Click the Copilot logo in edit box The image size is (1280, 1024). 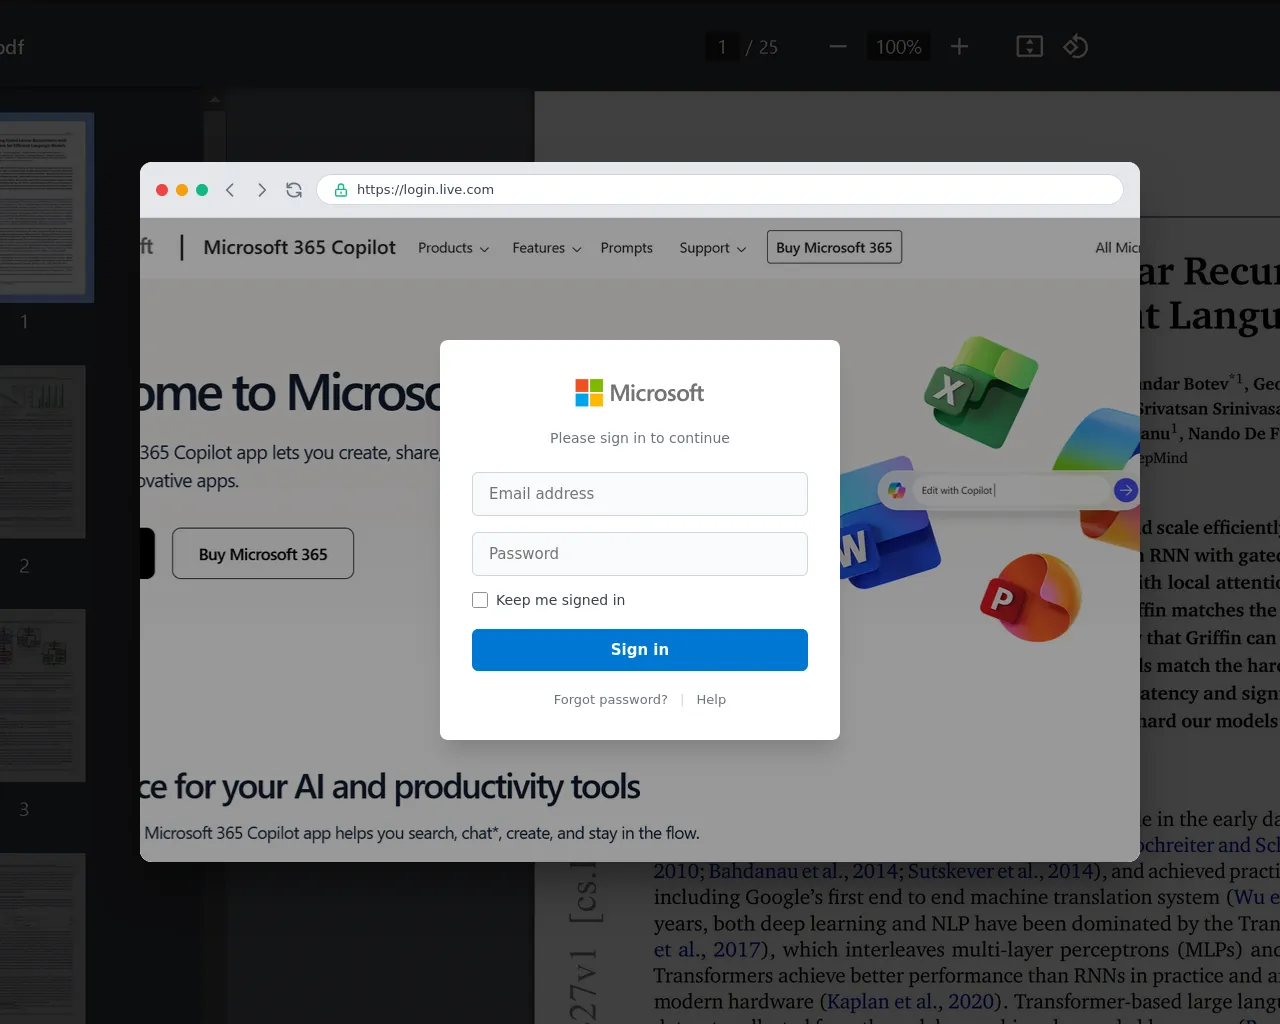point(897,490)
